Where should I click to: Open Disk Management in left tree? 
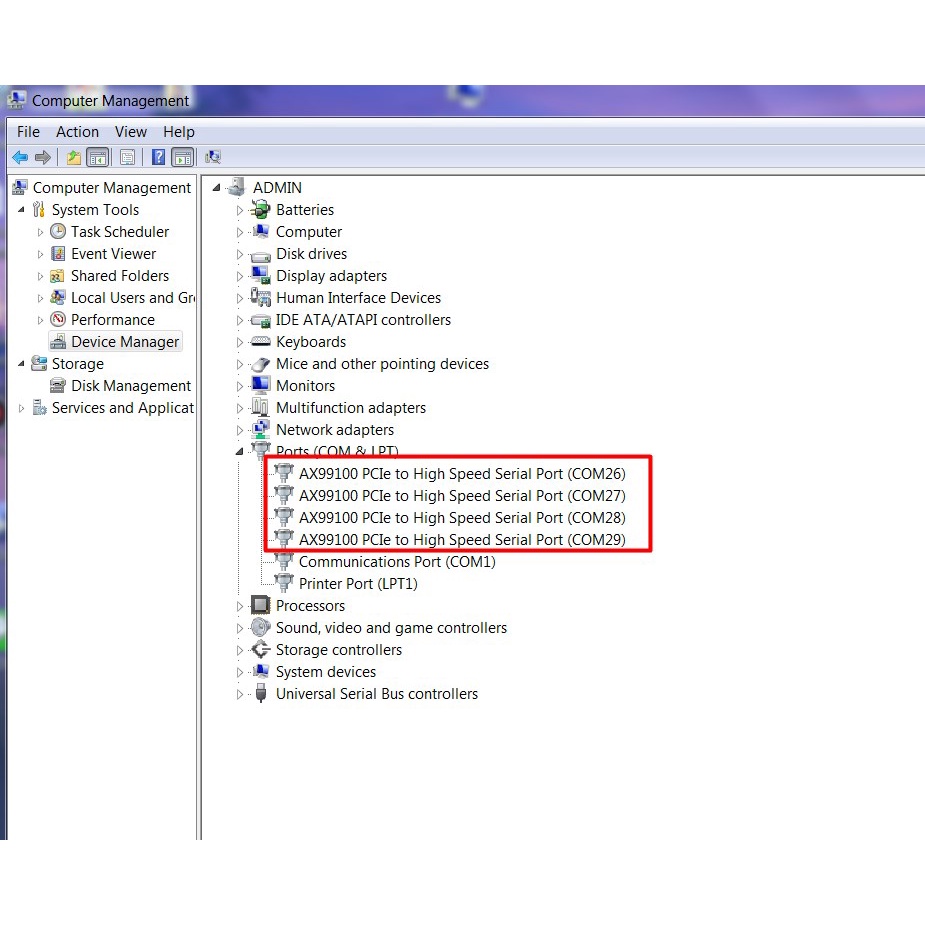(x=130, y=386)
